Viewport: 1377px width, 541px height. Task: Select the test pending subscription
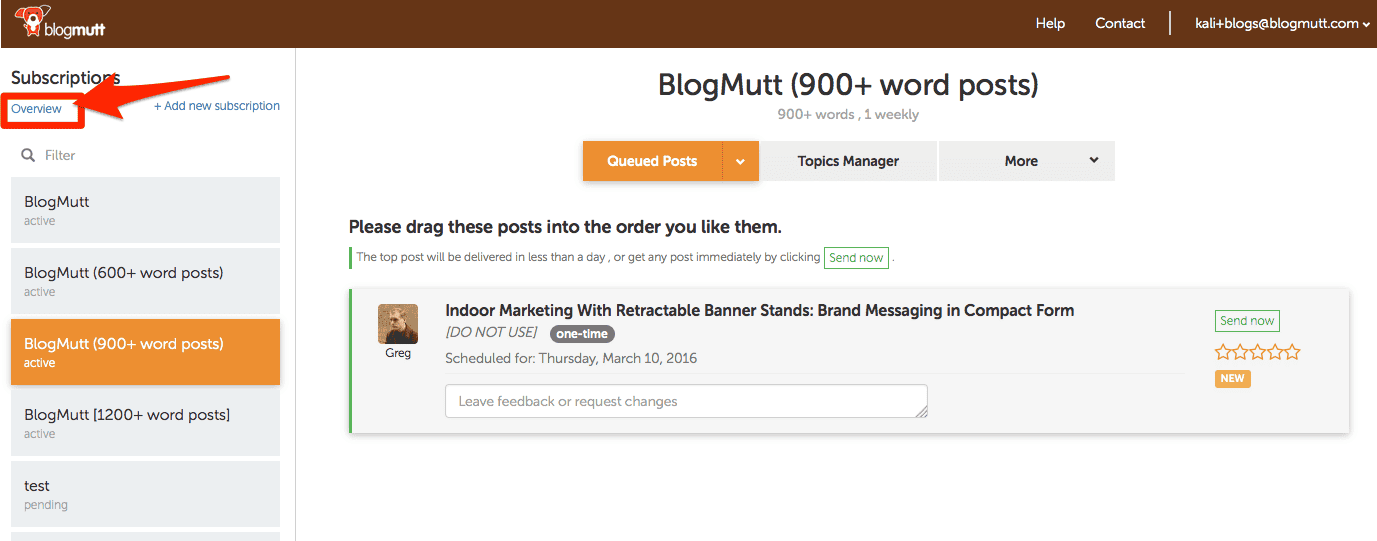146,494
